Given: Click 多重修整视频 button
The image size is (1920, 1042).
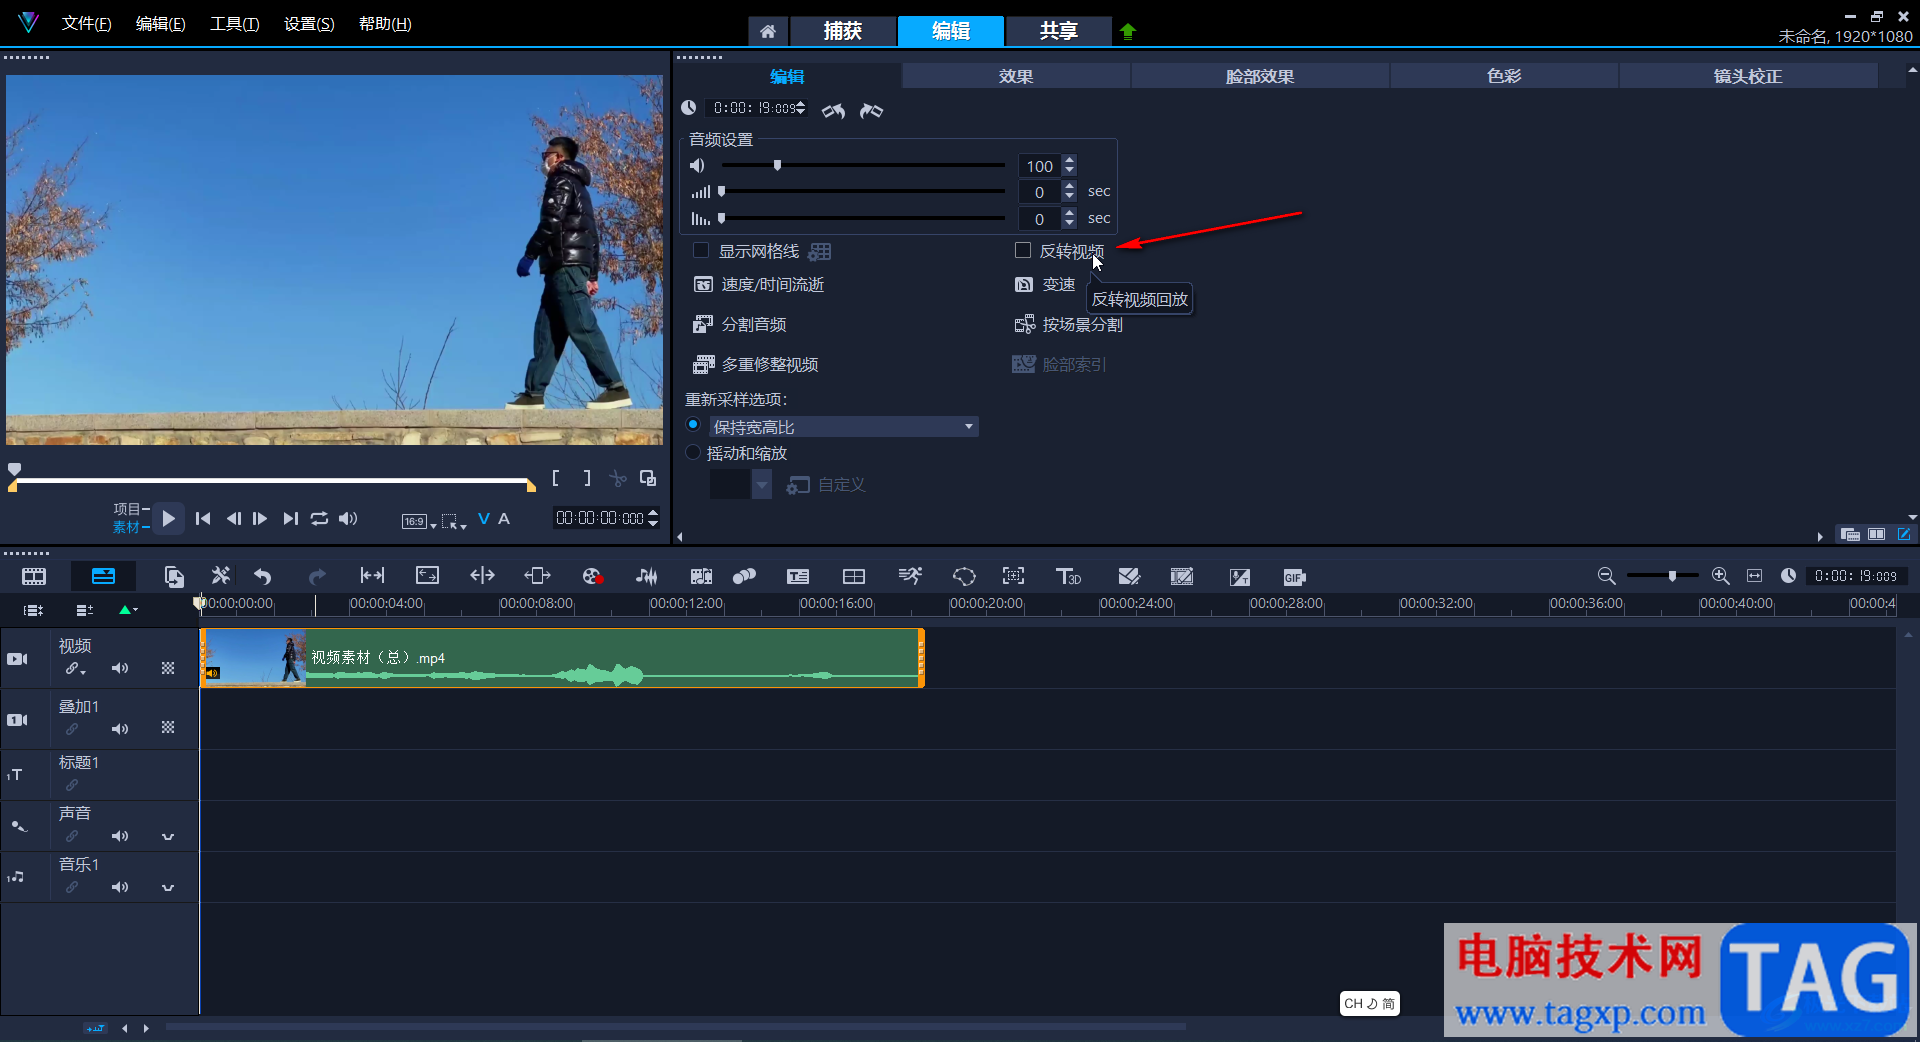Looking at the screenshot, I should pos(756,365).
